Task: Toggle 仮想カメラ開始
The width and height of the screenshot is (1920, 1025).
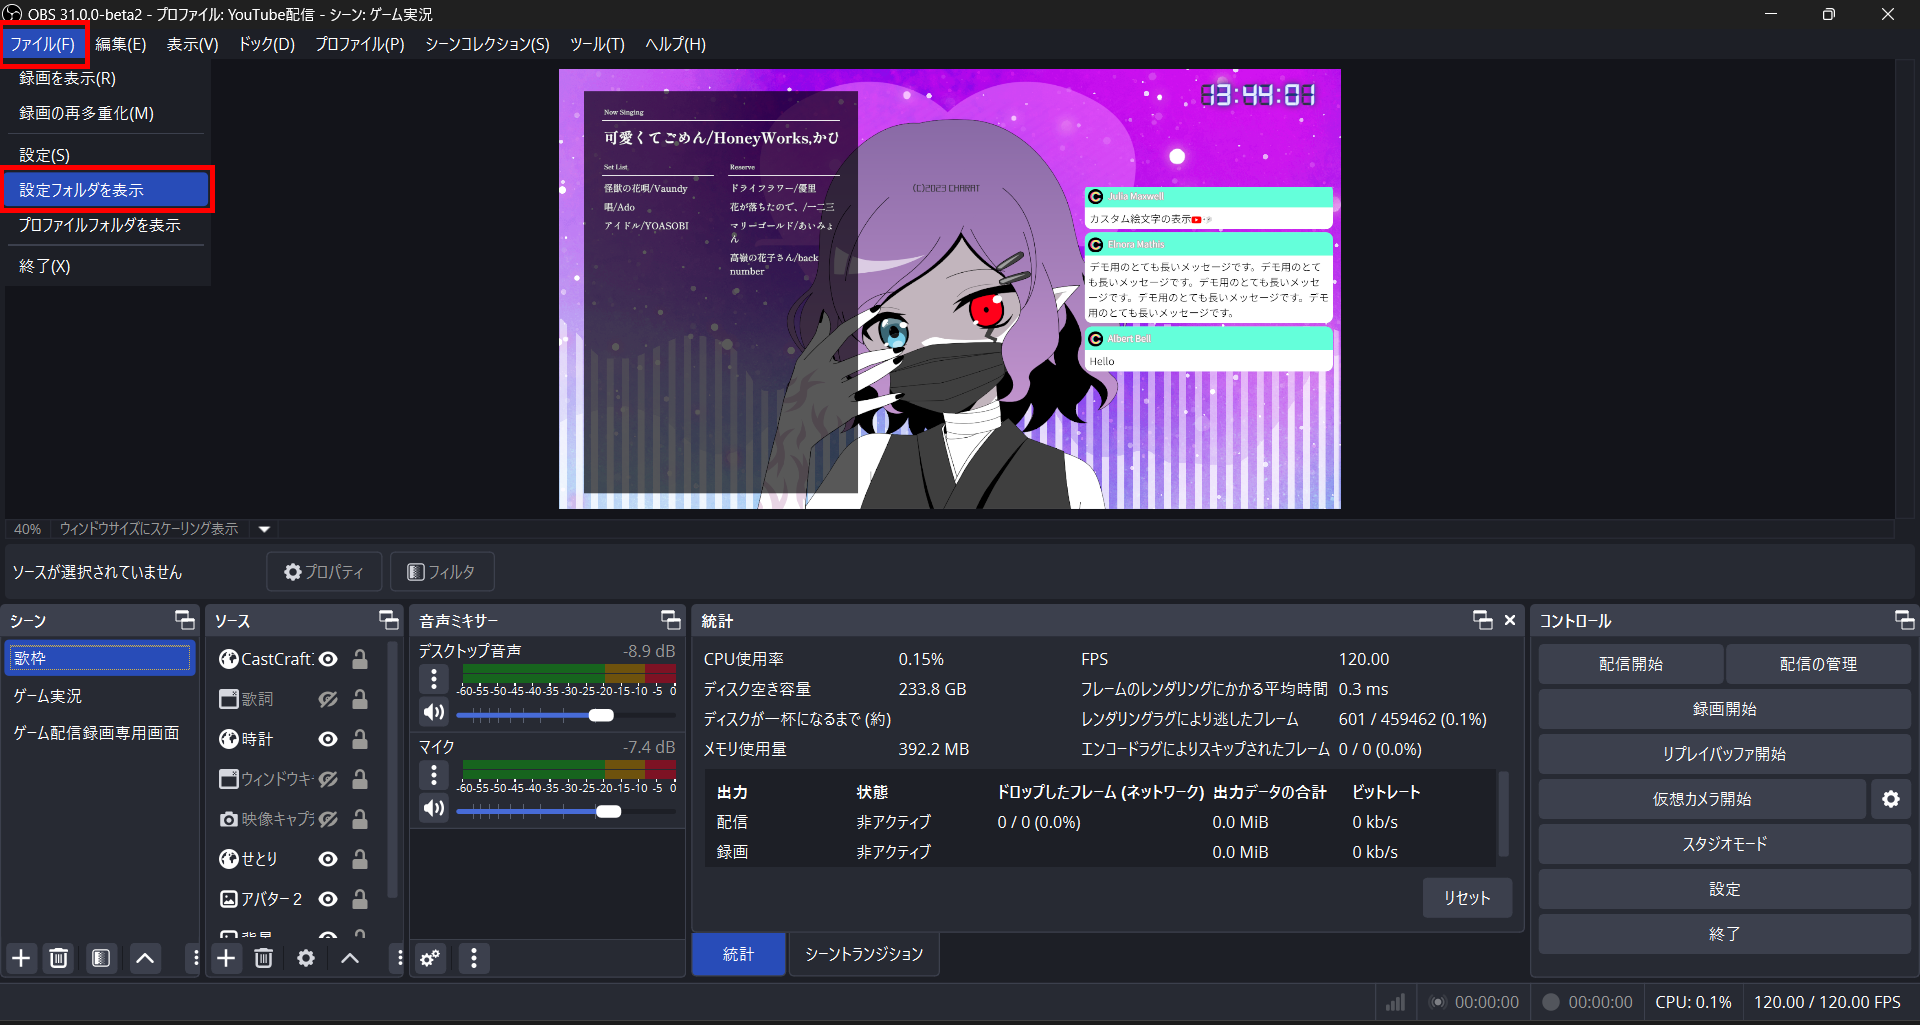Action: click(x=1702, y=799)
